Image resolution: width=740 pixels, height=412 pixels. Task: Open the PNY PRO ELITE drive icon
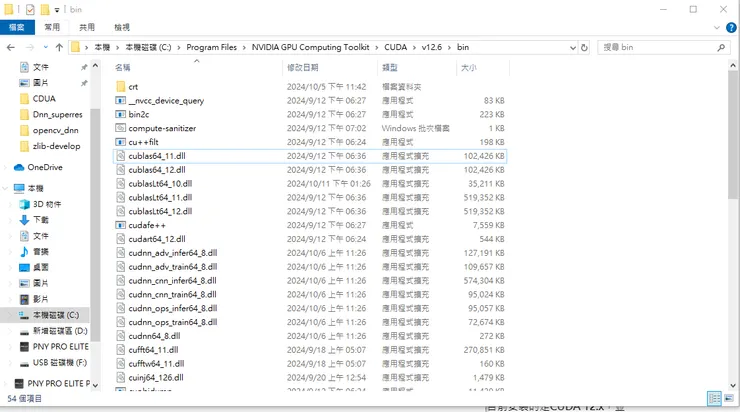pyautogui.click(x=24, y=346)
